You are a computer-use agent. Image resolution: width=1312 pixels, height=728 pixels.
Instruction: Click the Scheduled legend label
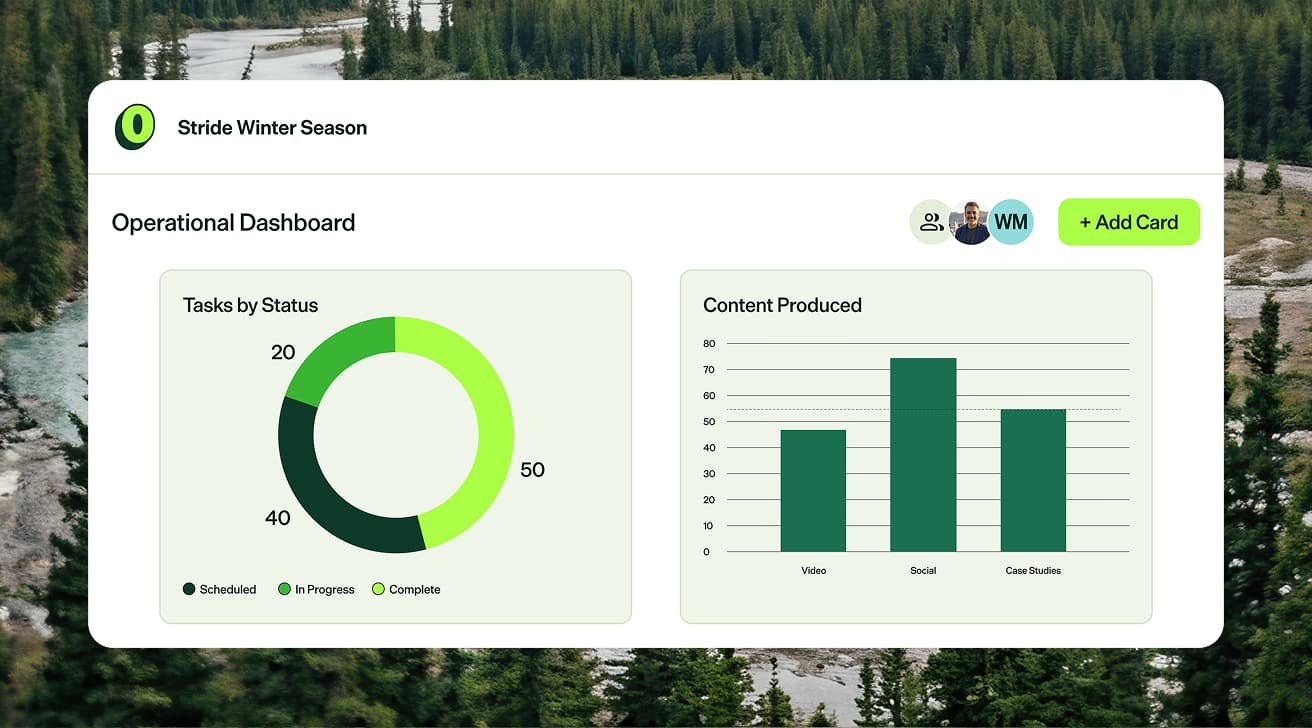coord(228,590)
